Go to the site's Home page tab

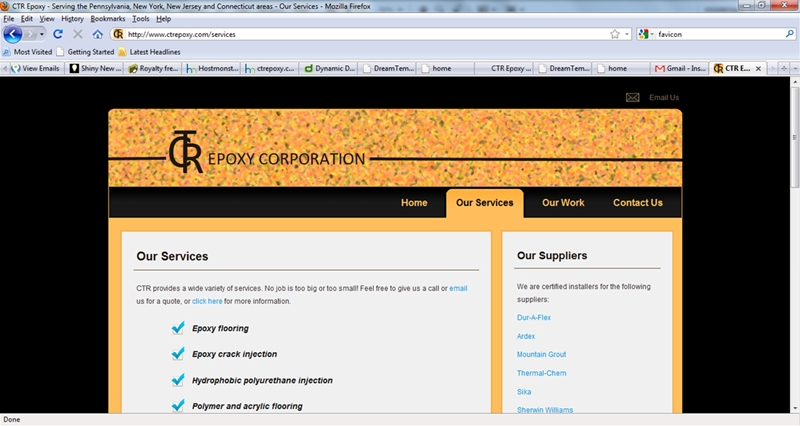point(414,203)
